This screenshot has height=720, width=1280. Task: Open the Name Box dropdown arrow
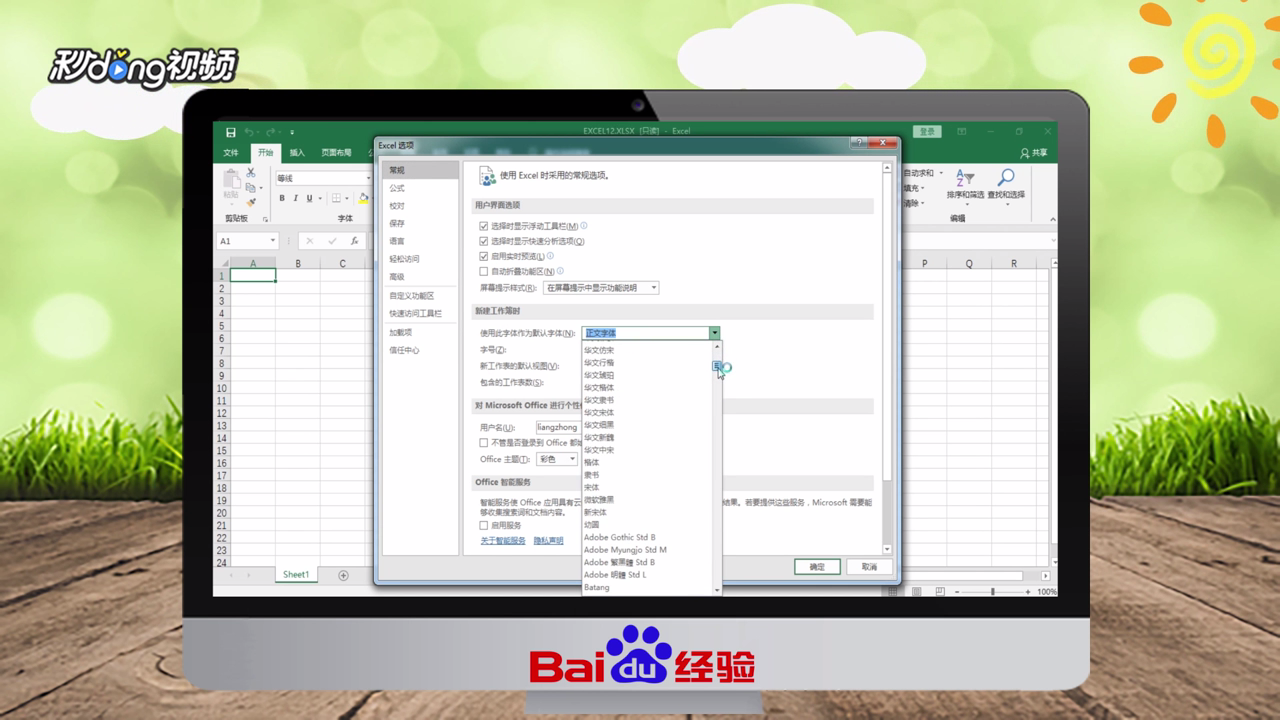272,241
